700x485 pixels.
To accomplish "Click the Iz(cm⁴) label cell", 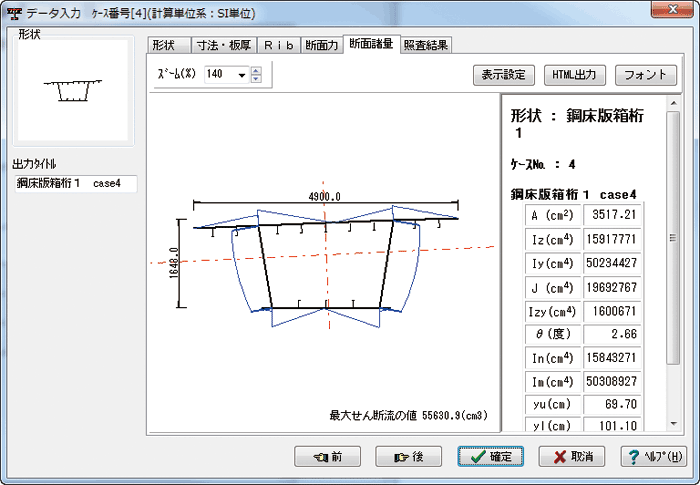I will click(x=553, y=239).
